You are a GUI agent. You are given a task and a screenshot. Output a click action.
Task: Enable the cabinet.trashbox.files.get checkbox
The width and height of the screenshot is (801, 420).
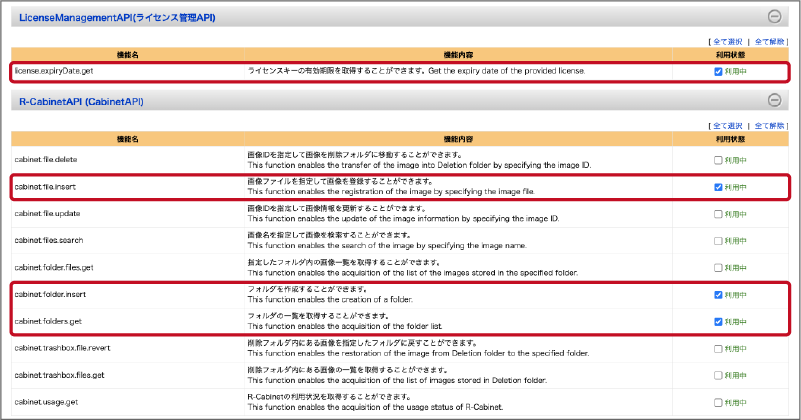click(718, 376)
